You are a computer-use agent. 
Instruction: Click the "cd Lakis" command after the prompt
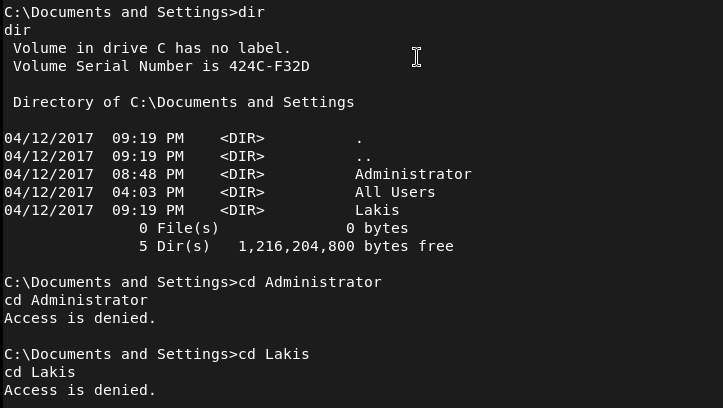[273, 354]
